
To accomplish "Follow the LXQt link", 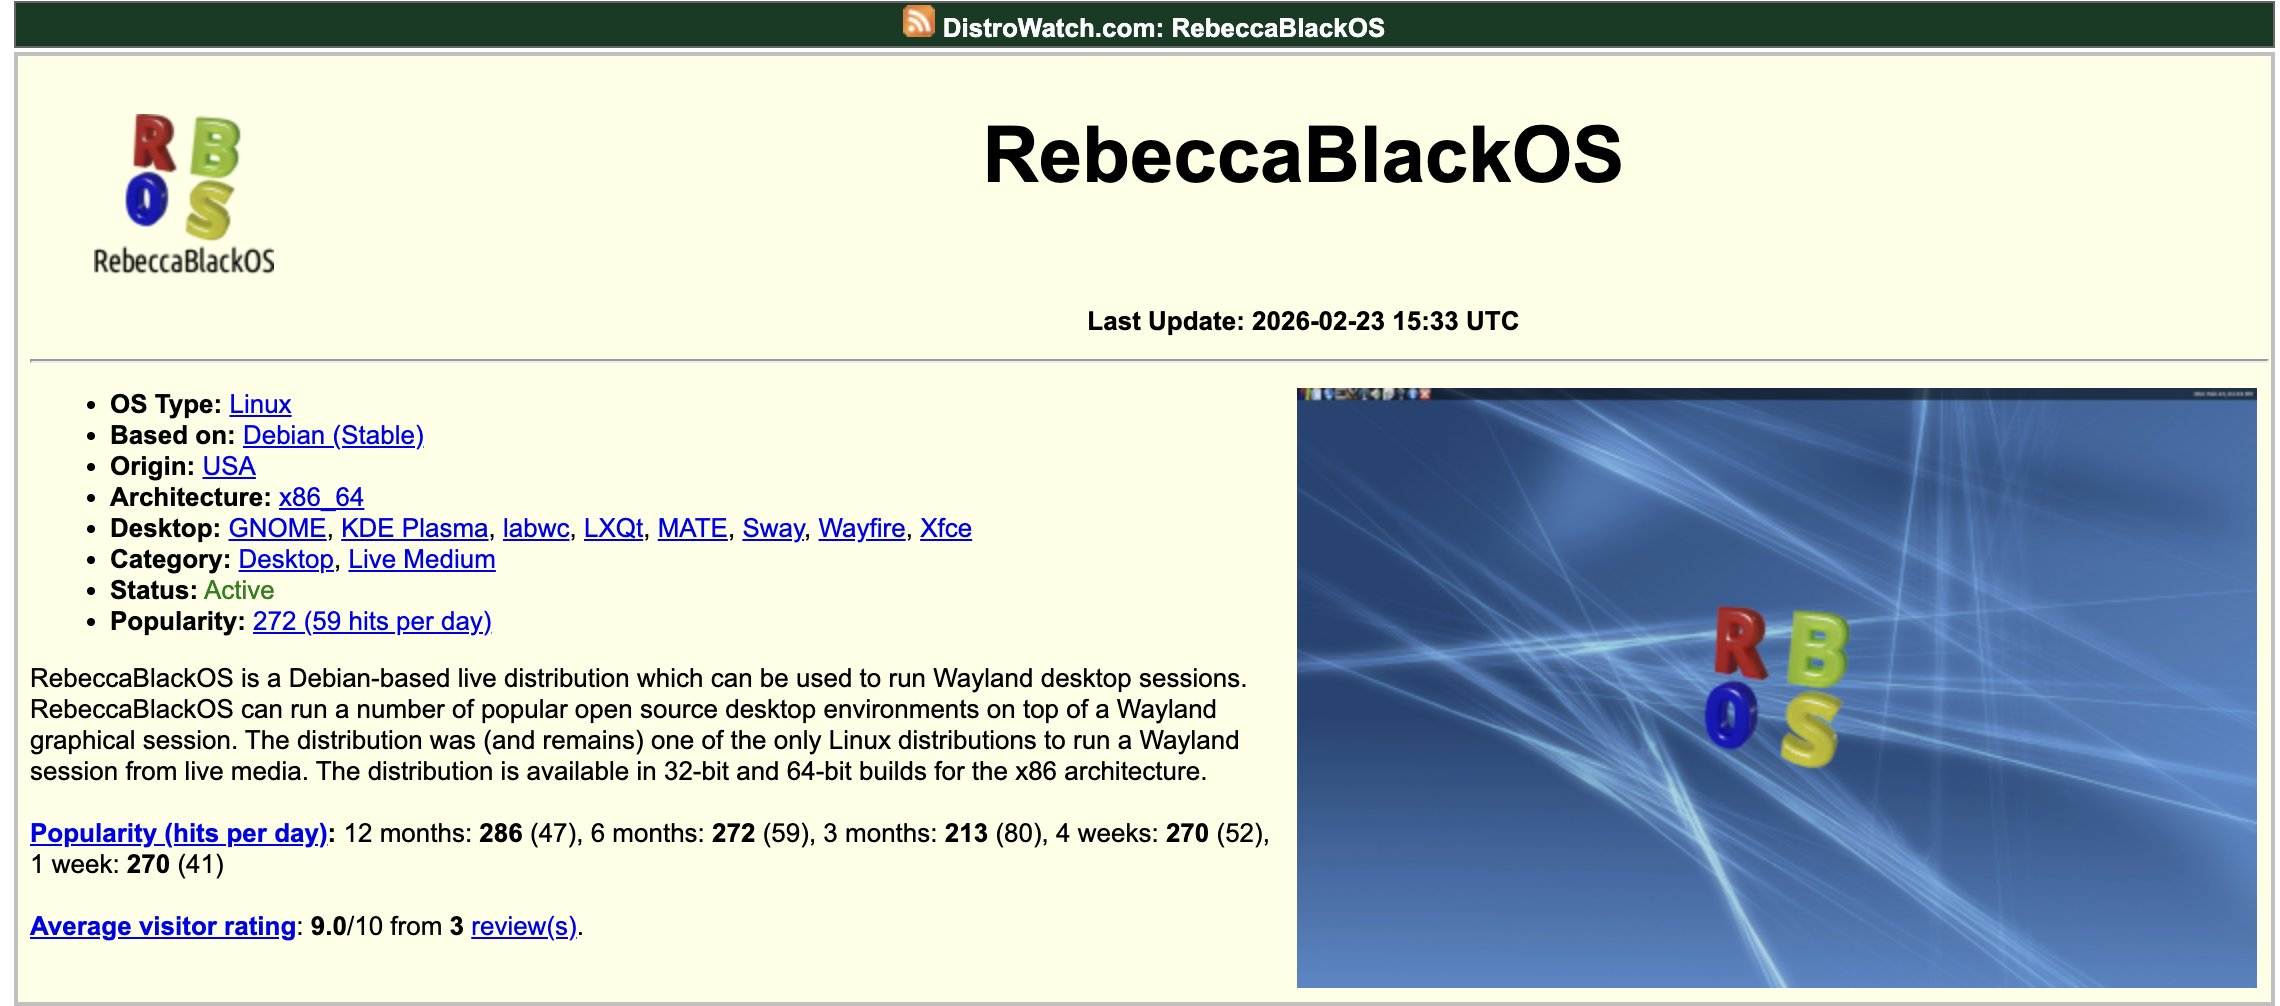I will [x=613, y=528].
